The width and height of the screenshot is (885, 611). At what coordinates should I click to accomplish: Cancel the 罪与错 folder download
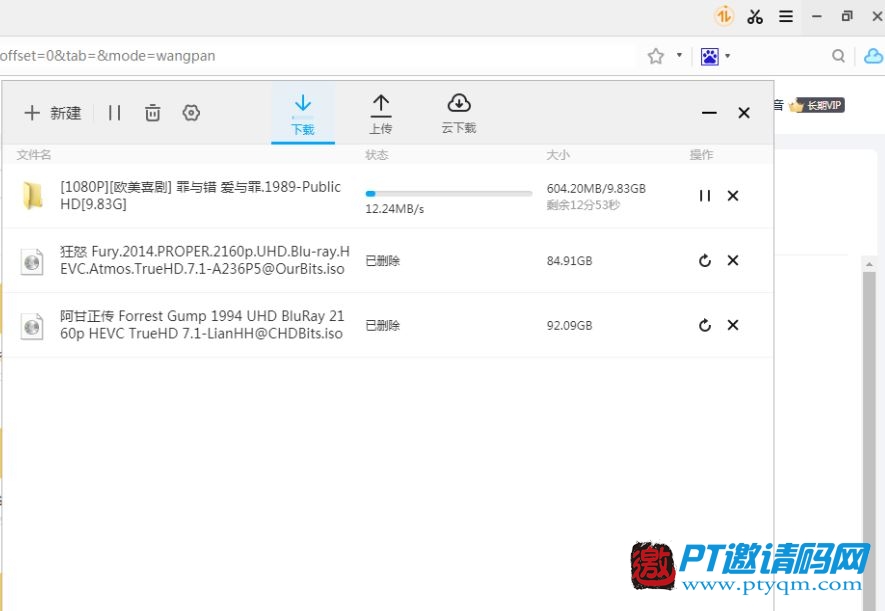(x=733, y=196)
